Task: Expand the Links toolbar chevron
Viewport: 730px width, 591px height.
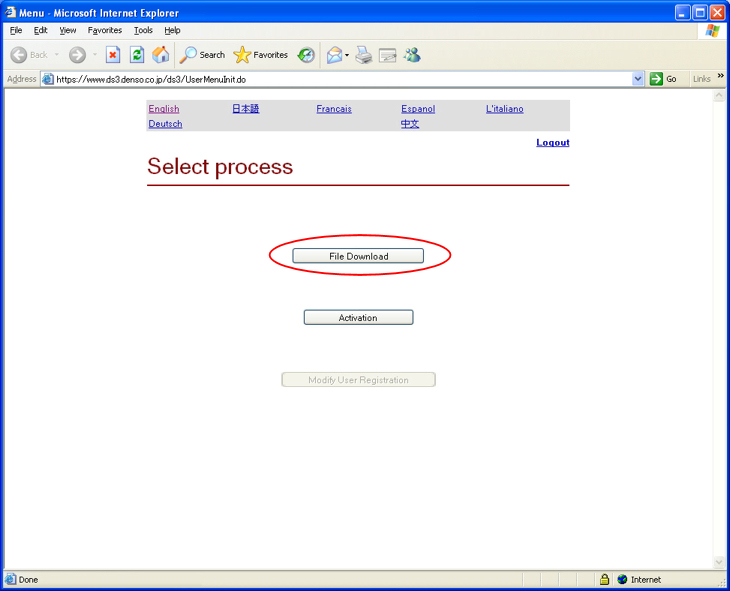Action: (x=721, y=75)
